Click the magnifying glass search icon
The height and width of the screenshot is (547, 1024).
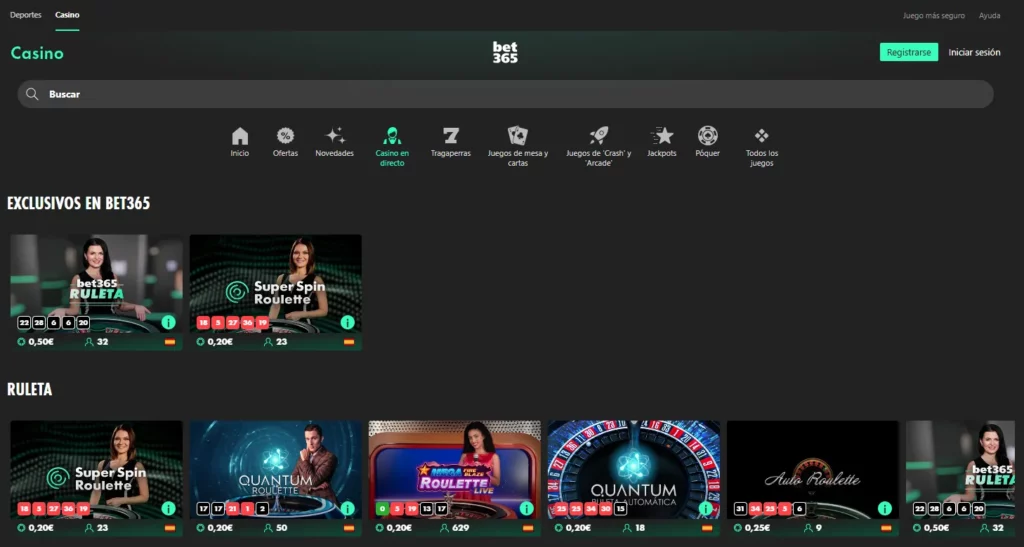(32, 95)
